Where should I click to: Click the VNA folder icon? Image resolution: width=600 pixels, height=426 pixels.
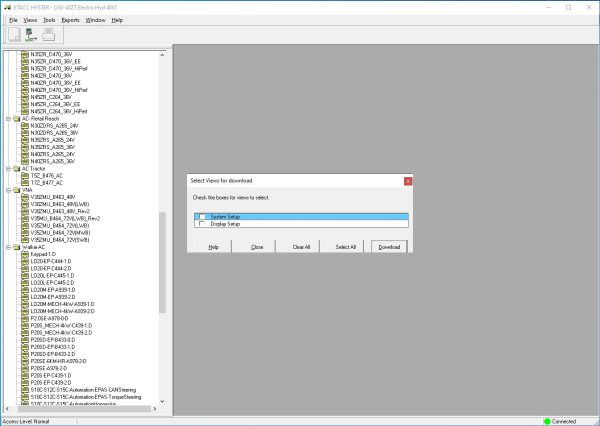click(x=17, y=190)
